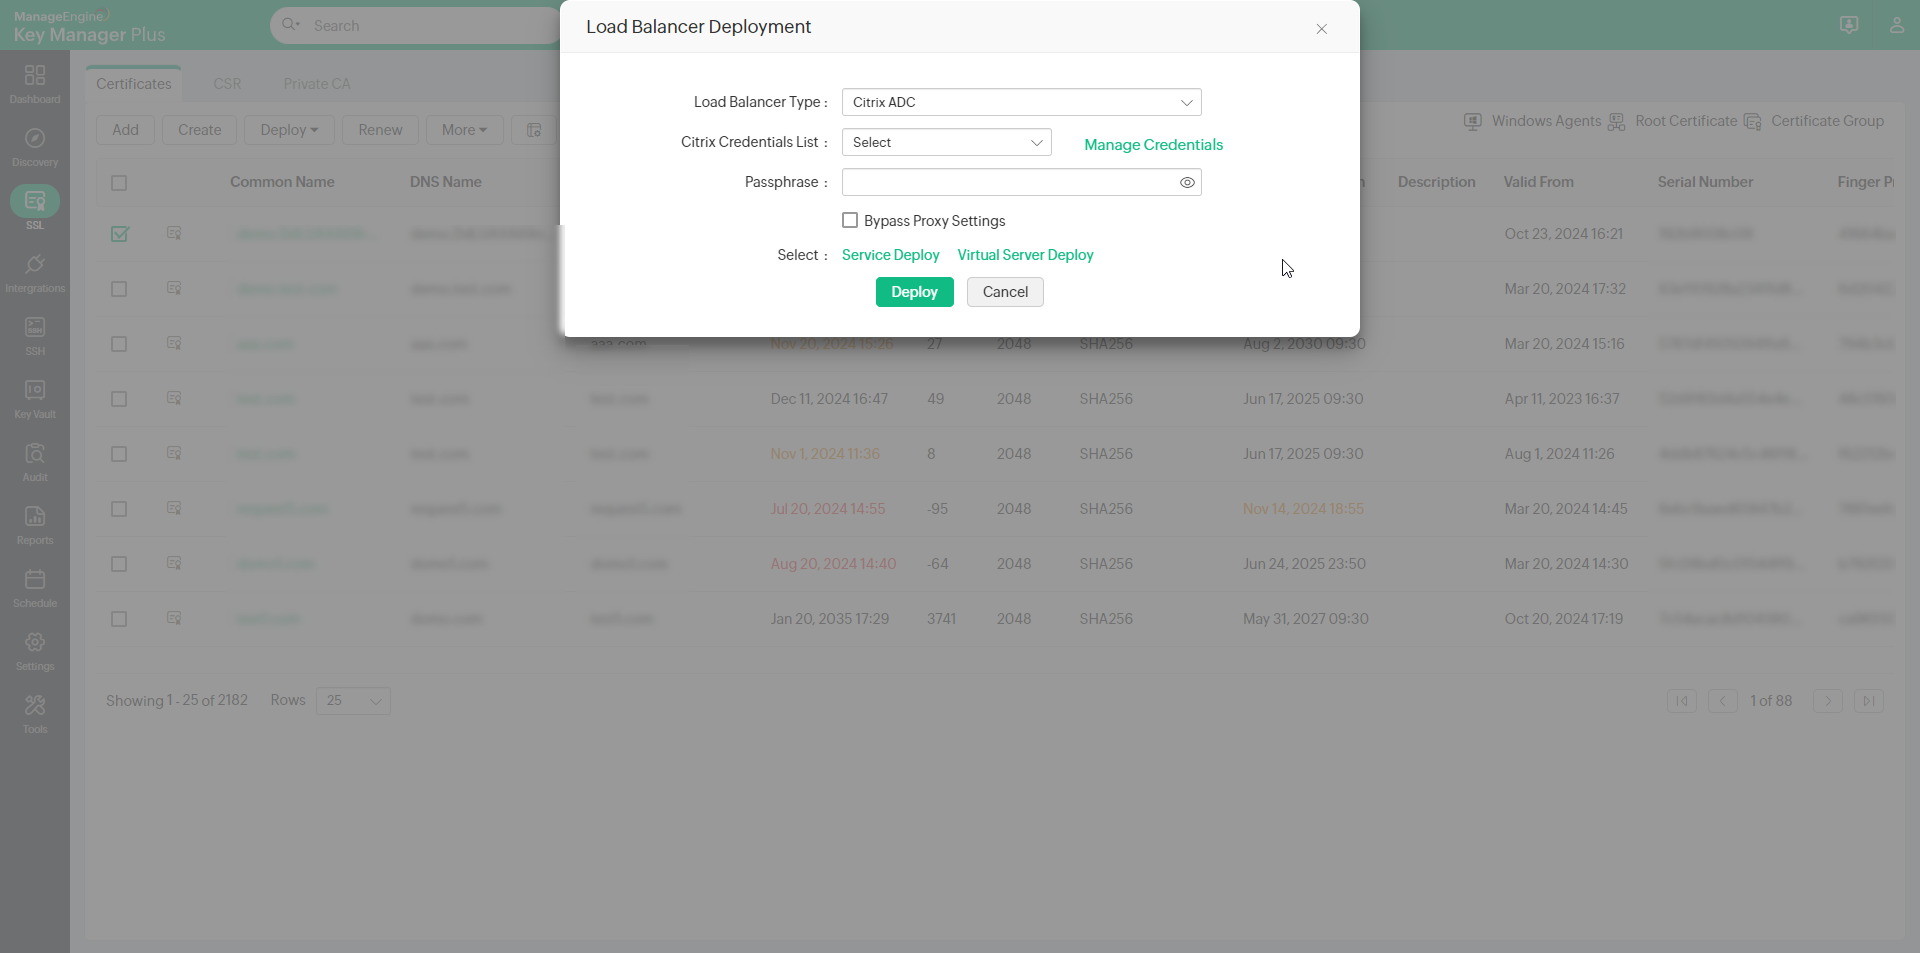Click the download icon in top header
The width and height of the screenshot is (1920, 953).
[x=1849, y=25]
